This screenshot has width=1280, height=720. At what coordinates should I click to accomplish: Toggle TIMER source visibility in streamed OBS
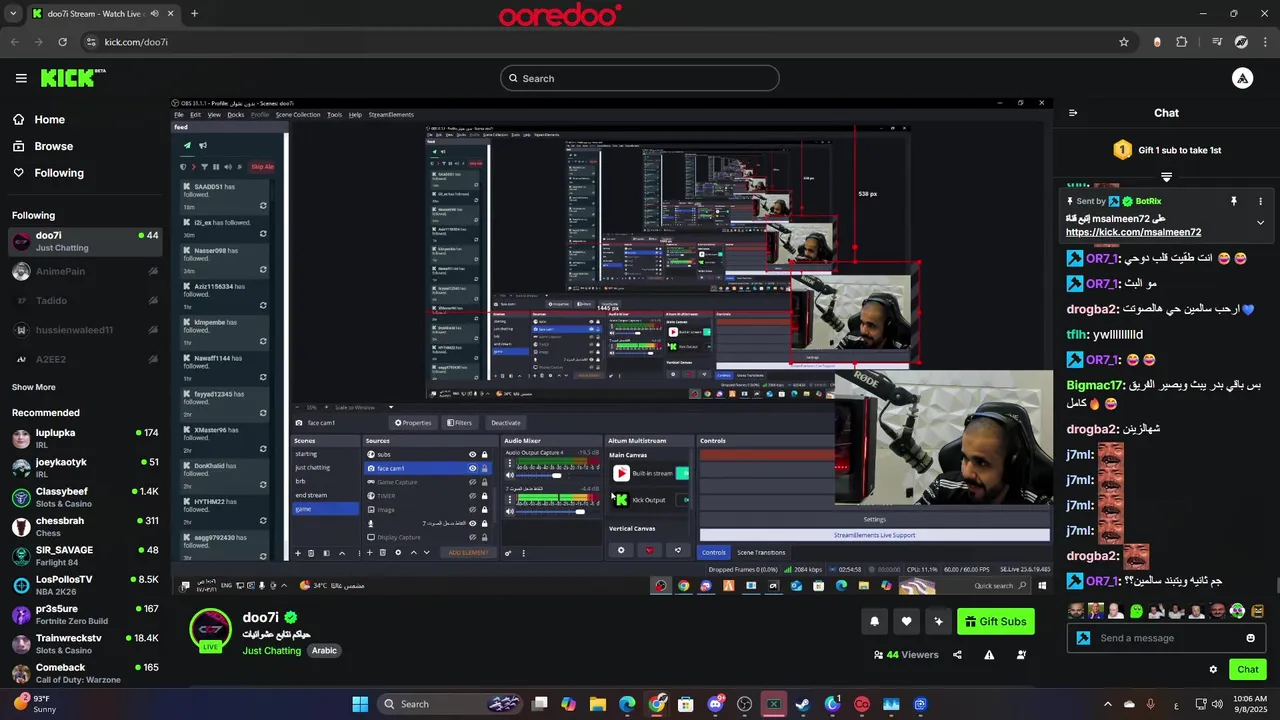pyautogui.click(x=472, y=496)
